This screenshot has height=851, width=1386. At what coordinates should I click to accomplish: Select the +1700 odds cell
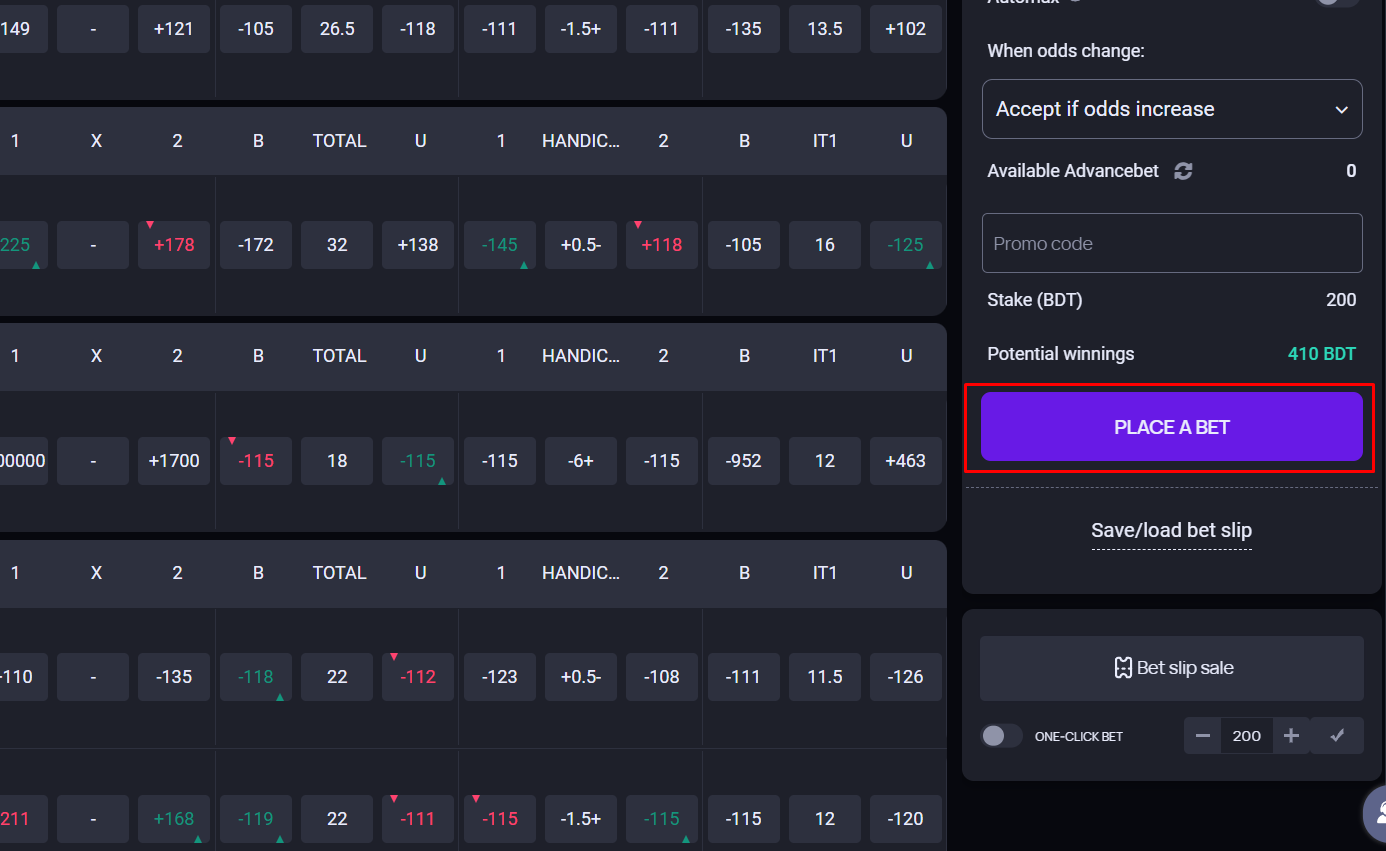(x=174, y=461)
